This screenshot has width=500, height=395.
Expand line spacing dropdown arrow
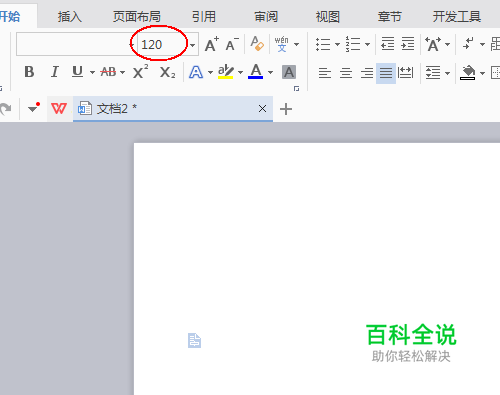(448, 73)
